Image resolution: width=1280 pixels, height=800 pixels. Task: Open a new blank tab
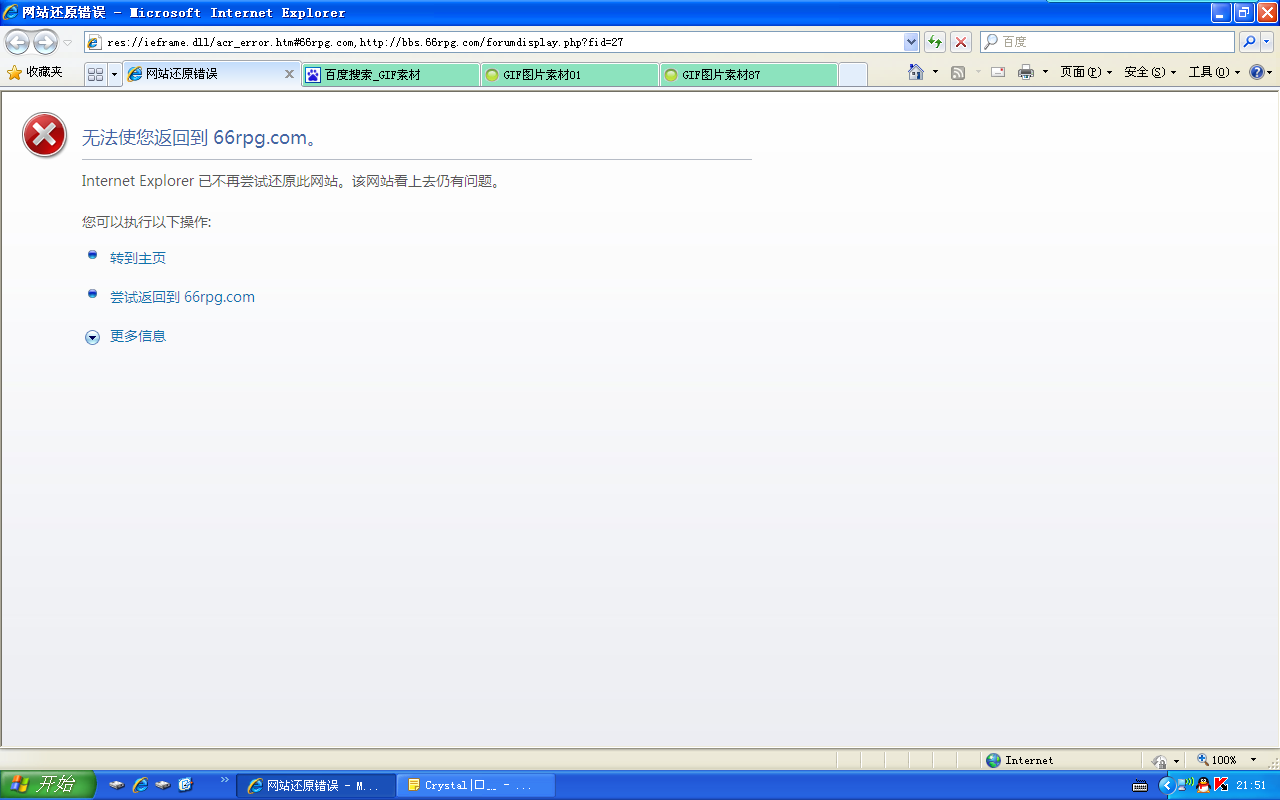853,75
